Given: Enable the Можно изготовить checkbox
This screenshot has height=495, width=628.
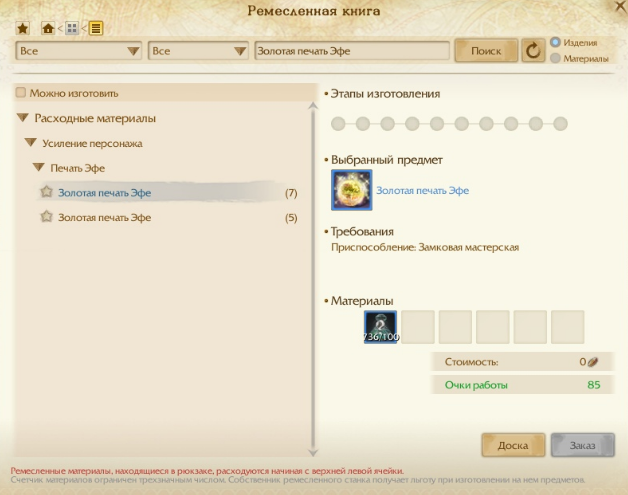Looking at the screenshot, I should tap(21, 93).
